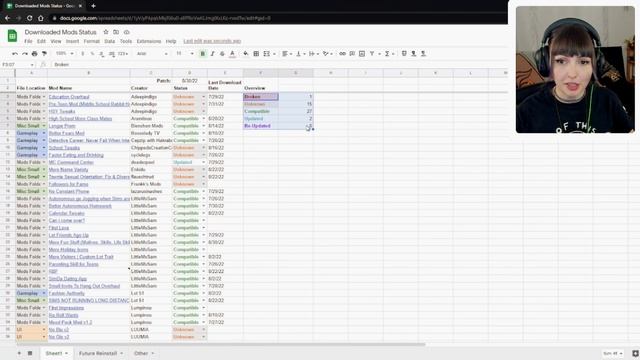Open the font size dropdown
The height and width of the screenshot is (360, 640).
184,54
